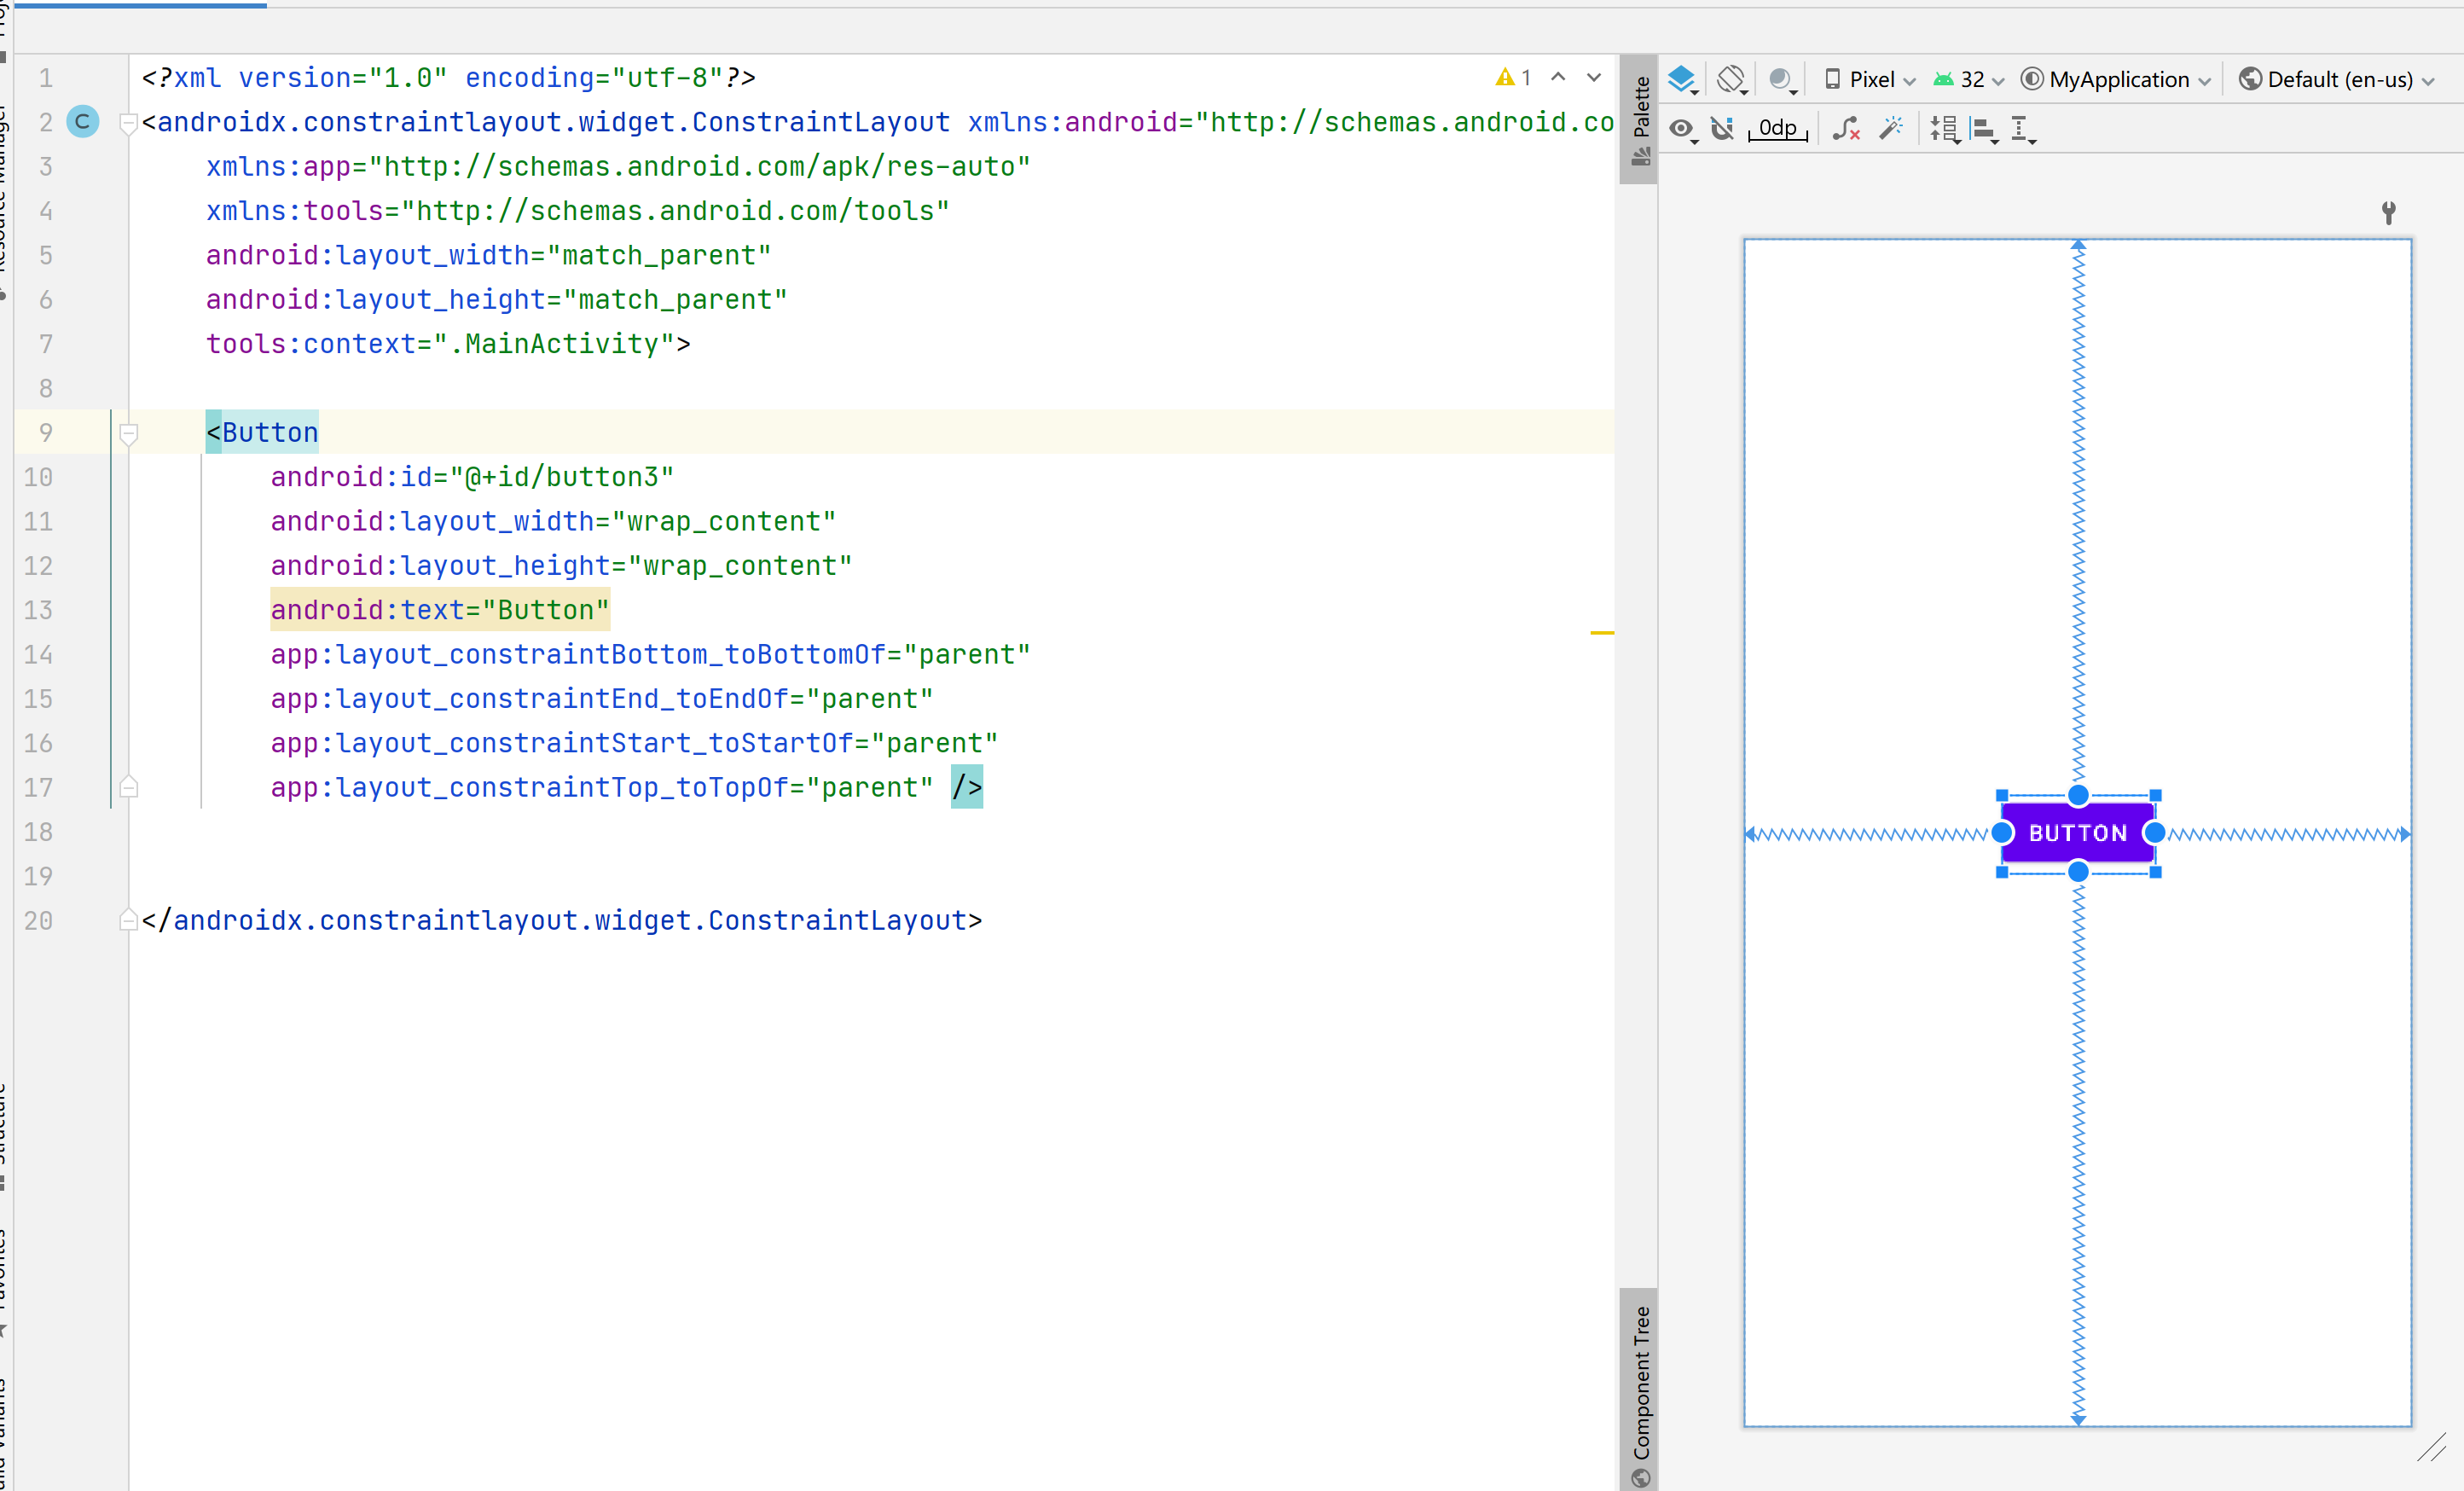Jump to the next highlighted error arrow
The height and width of the screenshot is (1491, 2464).
(1594, 77)
